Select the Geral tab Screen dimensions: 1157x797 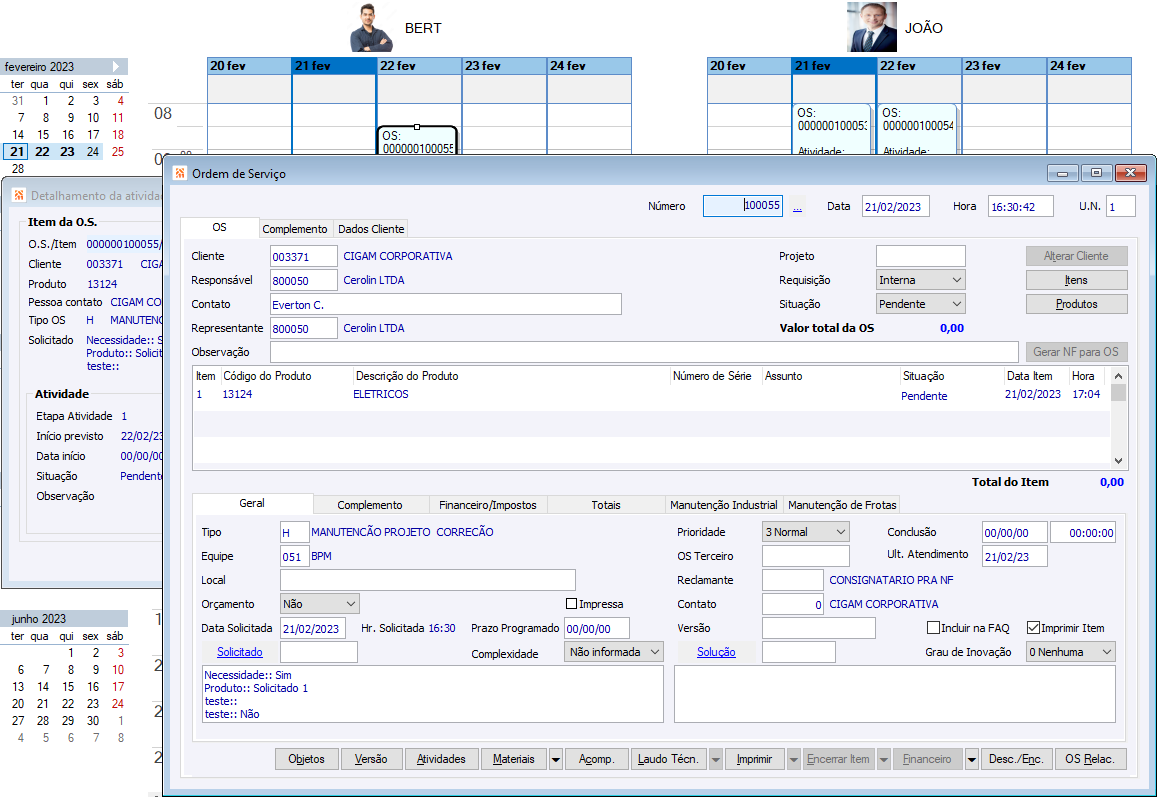252,503
